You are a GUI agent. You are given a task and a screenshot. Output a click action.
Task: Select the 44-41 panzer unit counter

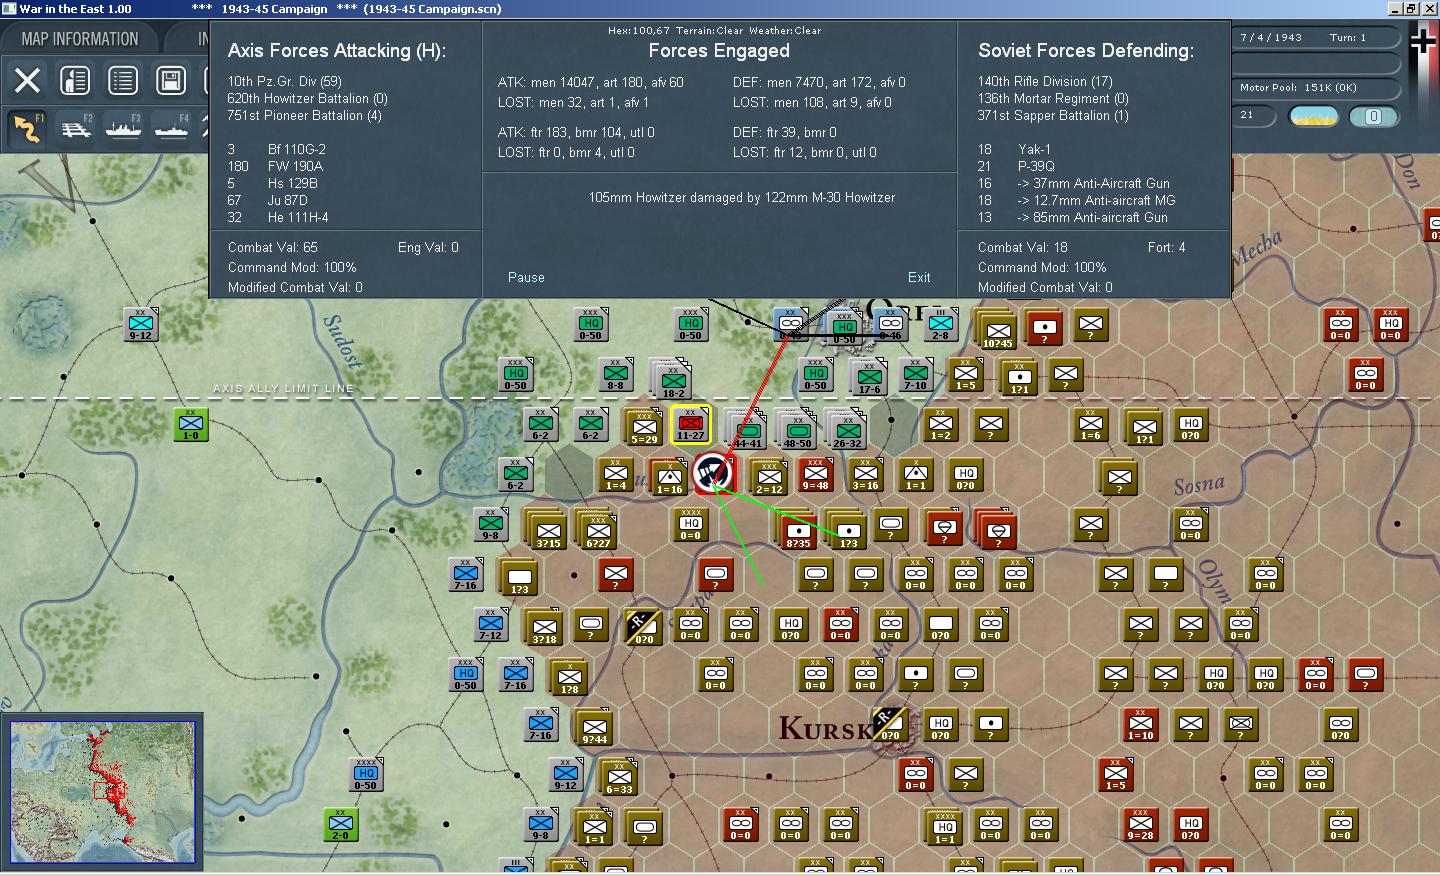click(x=747, y=428)
